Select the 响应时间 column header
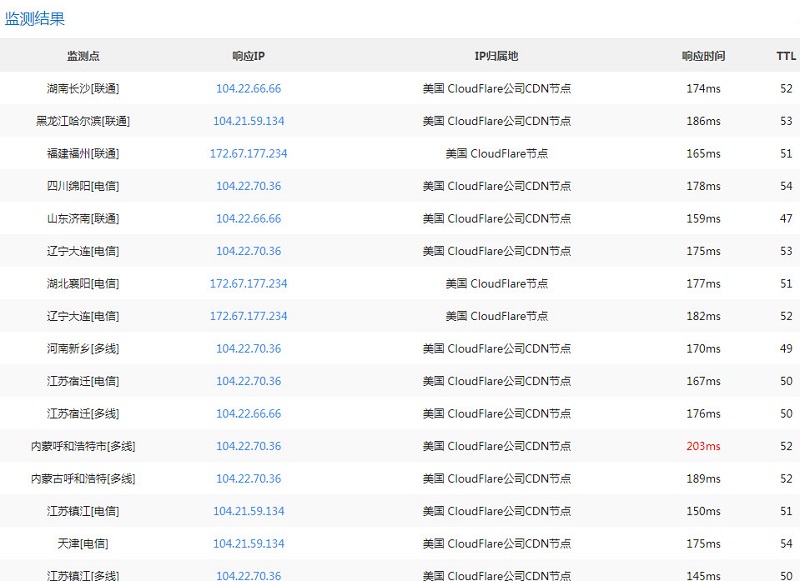 [704, 56]
